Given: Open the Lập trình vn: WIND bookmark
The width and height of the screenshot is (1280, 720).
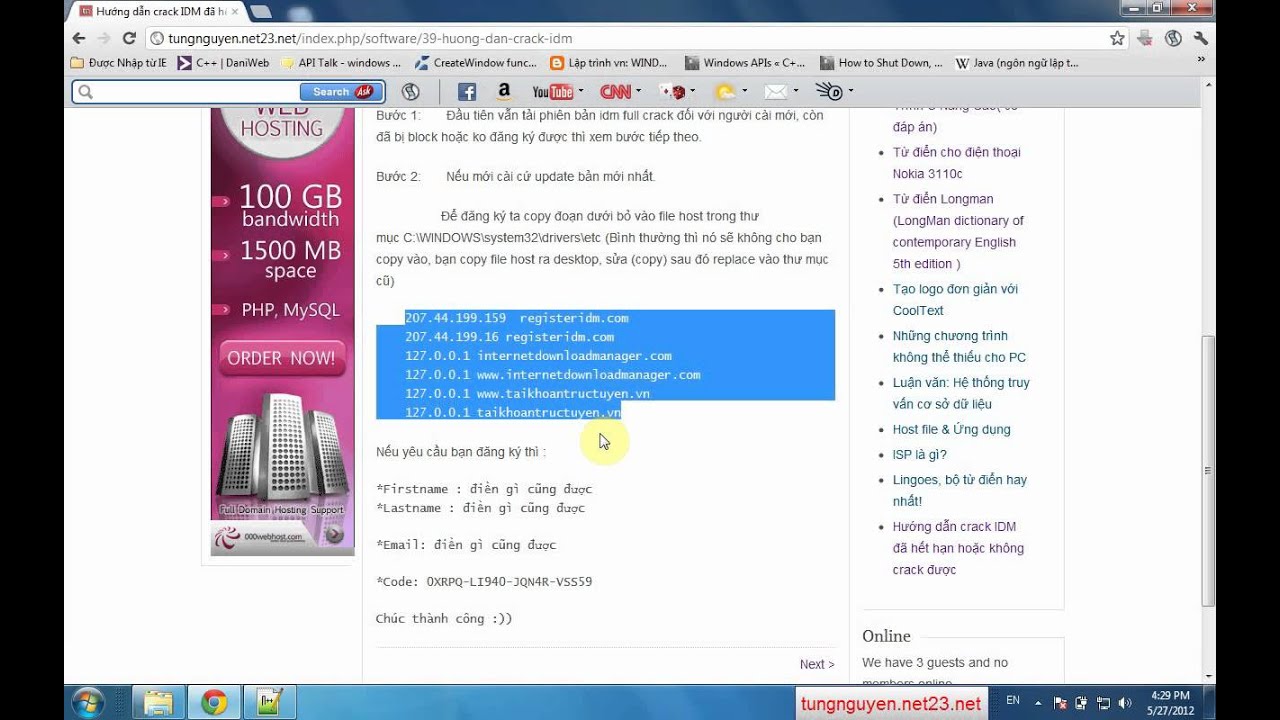Looking at the screenshot, I should 609,63.
